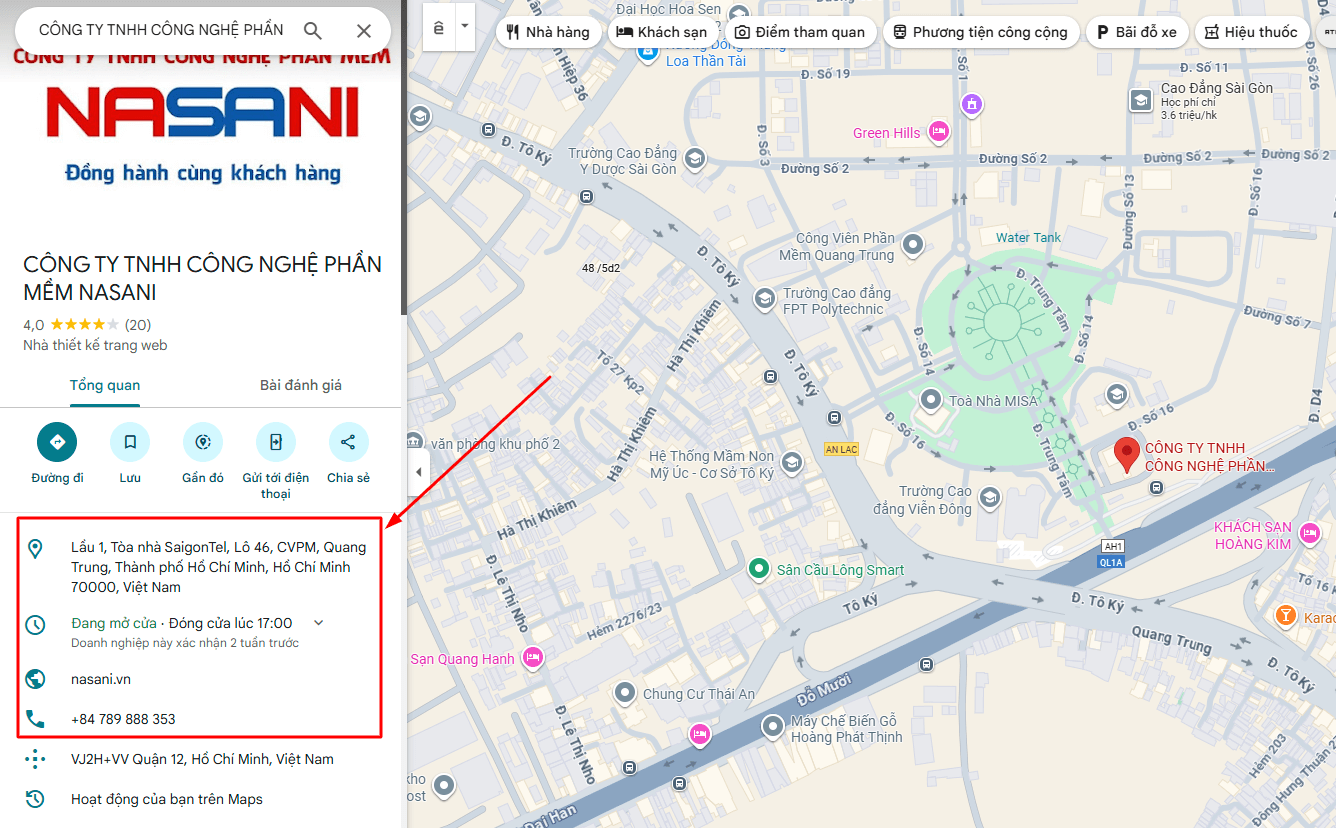1336x828 pixels.
Task: Switch to the Tổng quan tab
Action: click(105, 385)
